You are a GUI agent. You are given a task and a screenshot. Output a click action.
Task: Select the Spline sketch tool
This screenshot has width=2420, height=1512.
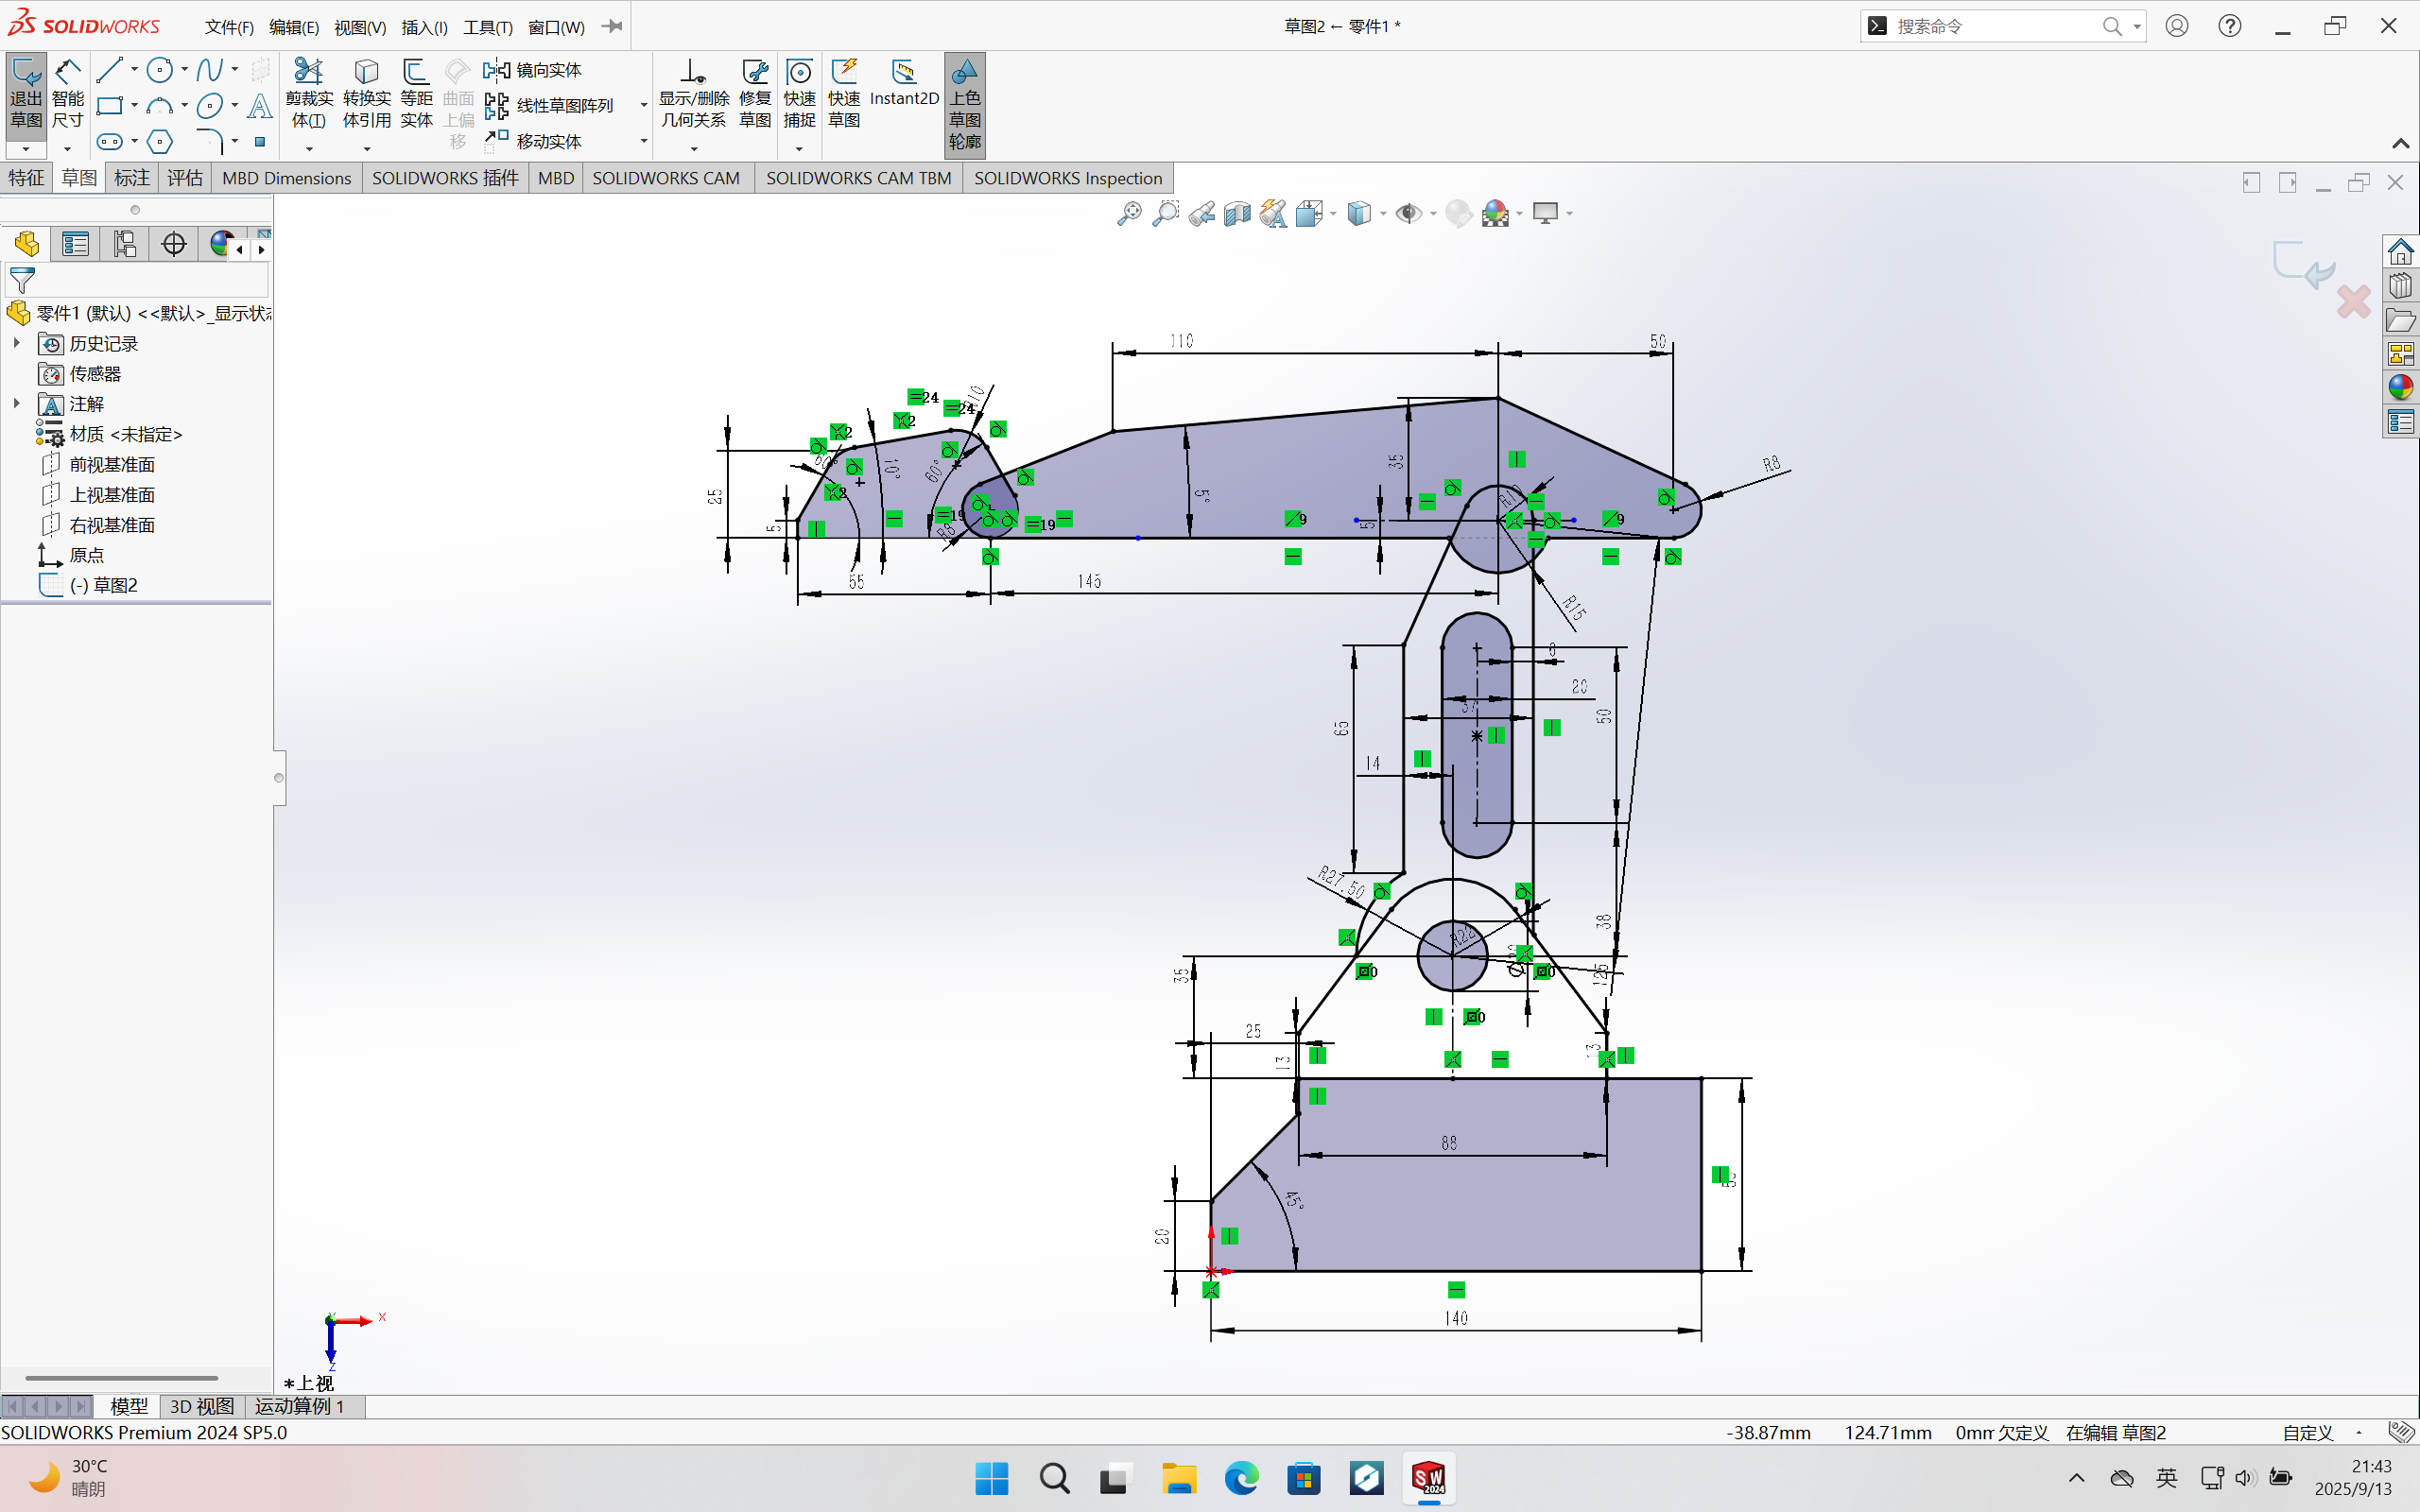(209, 70)
